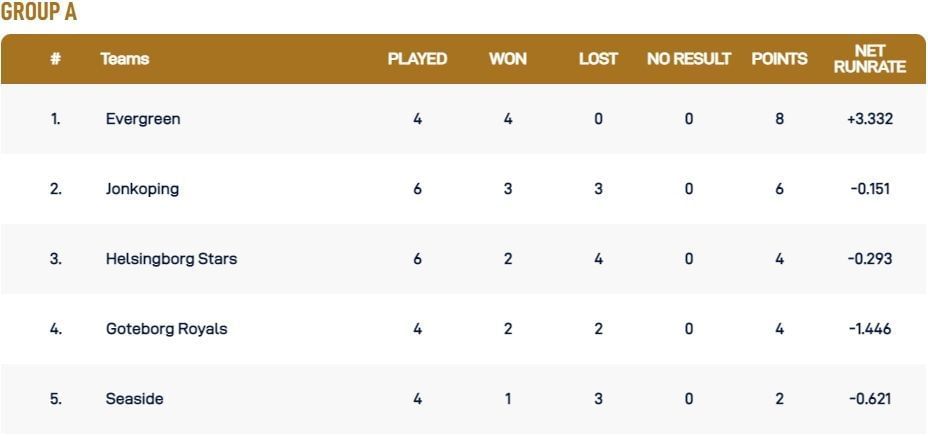The height and width of the screenshot is (436, 928).
Task: Click Goteborg Royals' net runrate -1.446
Action: pyautogui.click(x=869, y=329)
